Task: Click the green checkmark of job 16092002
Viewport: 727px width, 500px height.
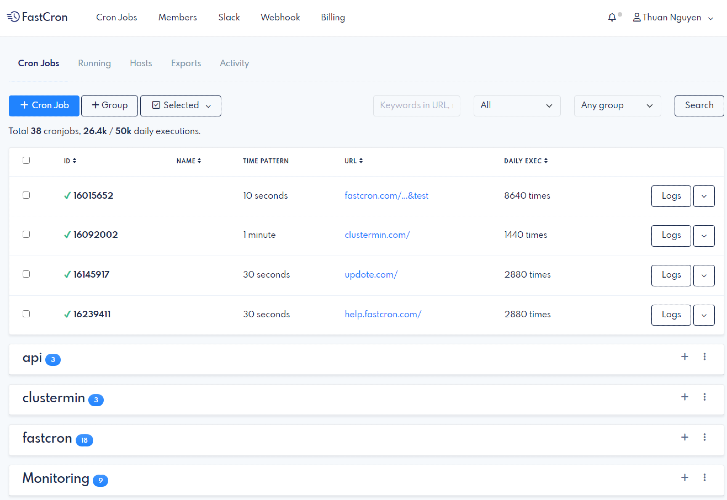Action: (67, 235)
